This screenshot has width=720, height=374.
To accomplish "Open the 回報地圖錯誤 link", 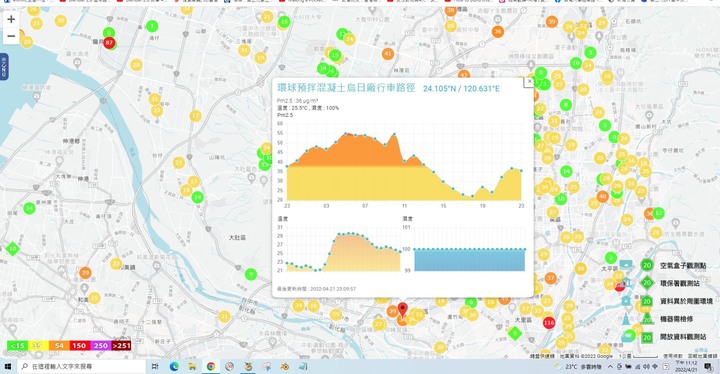I will [x=703, y=356].
